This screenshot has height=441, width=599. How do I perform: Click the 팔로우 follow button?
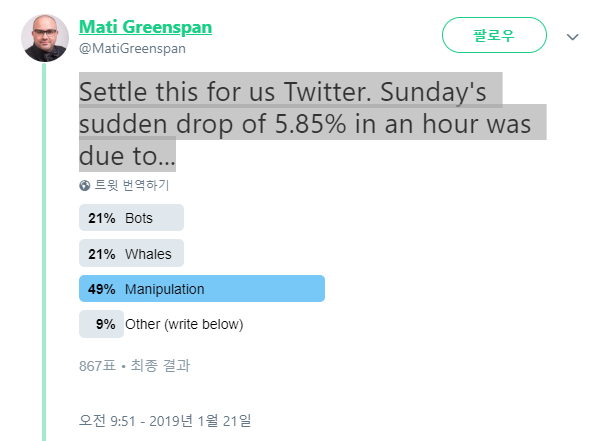(494, 35)
